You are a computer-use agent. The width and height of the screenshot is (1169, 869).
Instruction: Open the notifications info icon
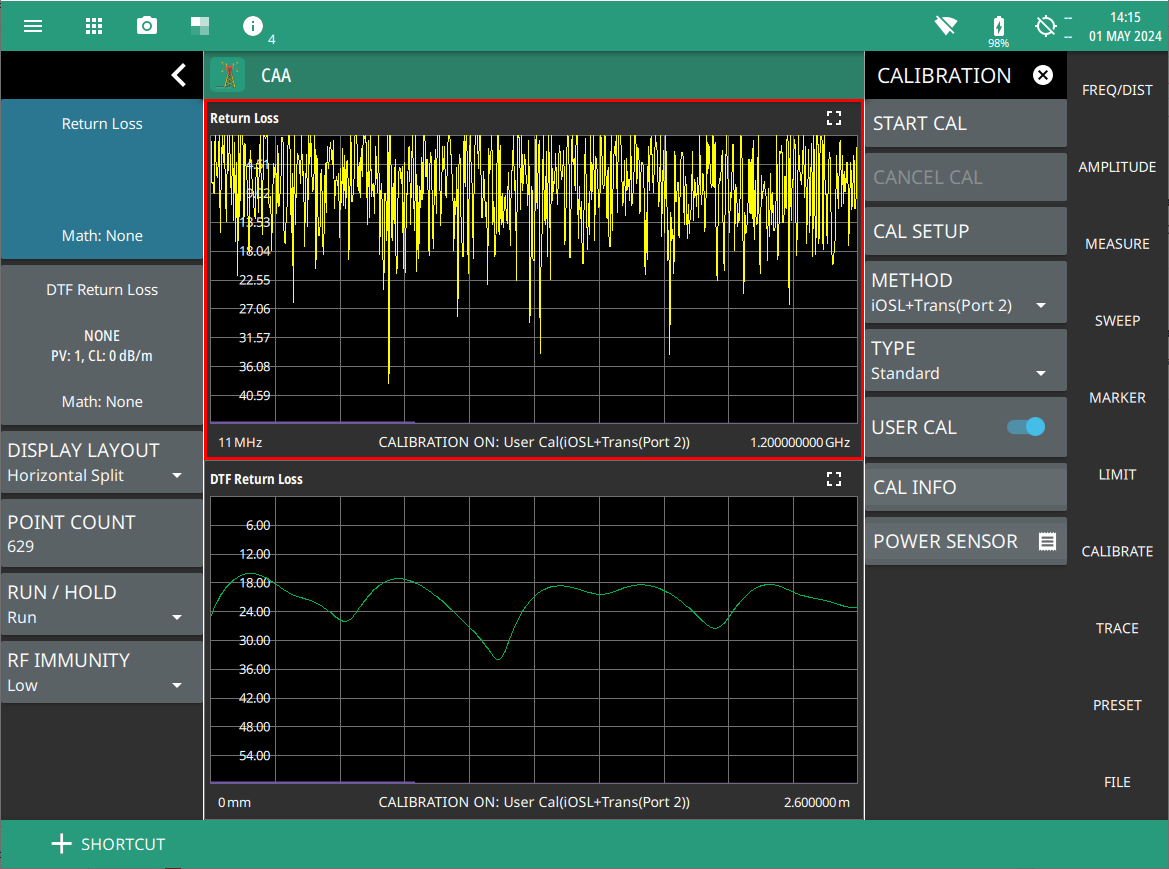tap(253, 26)
